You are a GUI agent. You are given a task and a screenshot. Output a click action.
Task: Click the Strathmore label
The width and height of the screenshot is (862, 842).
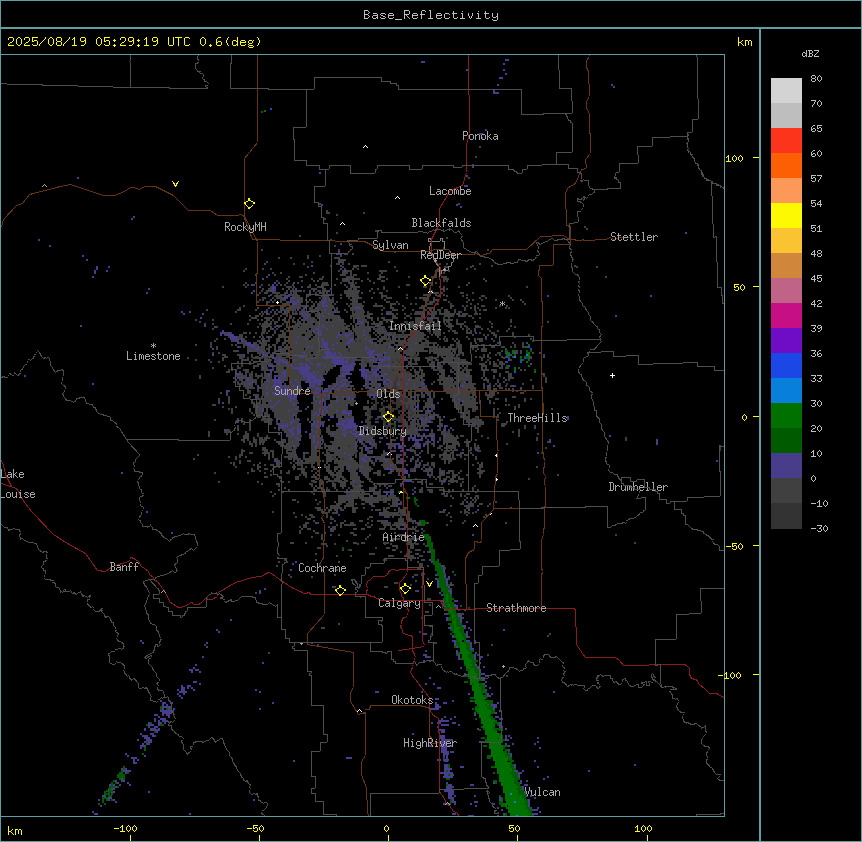[516, 608]
